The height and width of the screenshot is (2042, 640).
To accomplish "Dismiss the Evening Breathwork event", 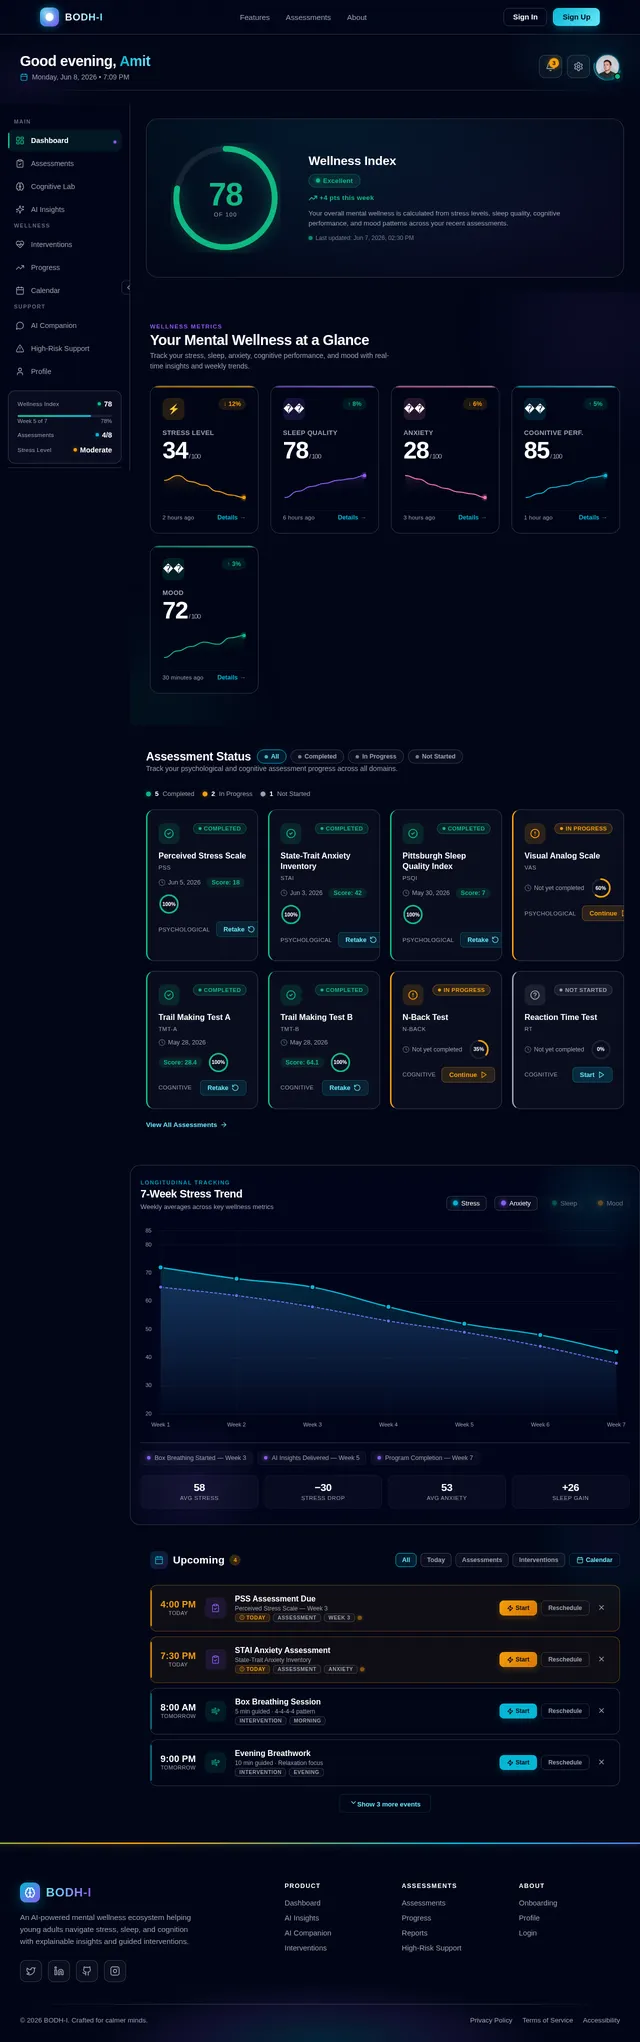I will point(601,1762).
